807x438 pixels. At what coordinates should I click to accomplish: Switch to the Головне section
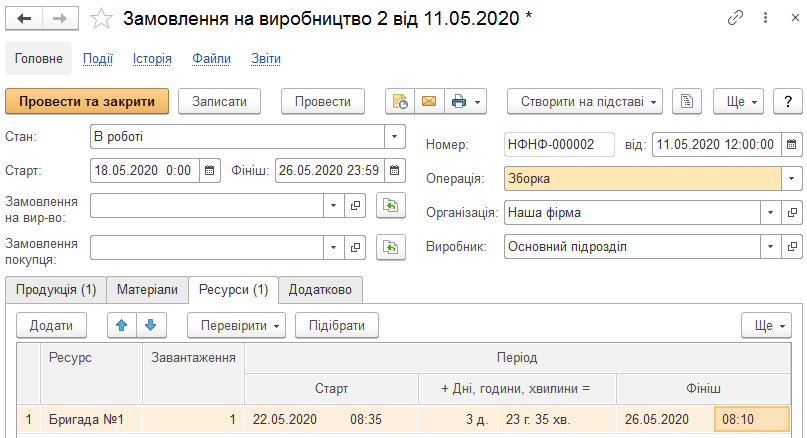[x=39, y=58]
